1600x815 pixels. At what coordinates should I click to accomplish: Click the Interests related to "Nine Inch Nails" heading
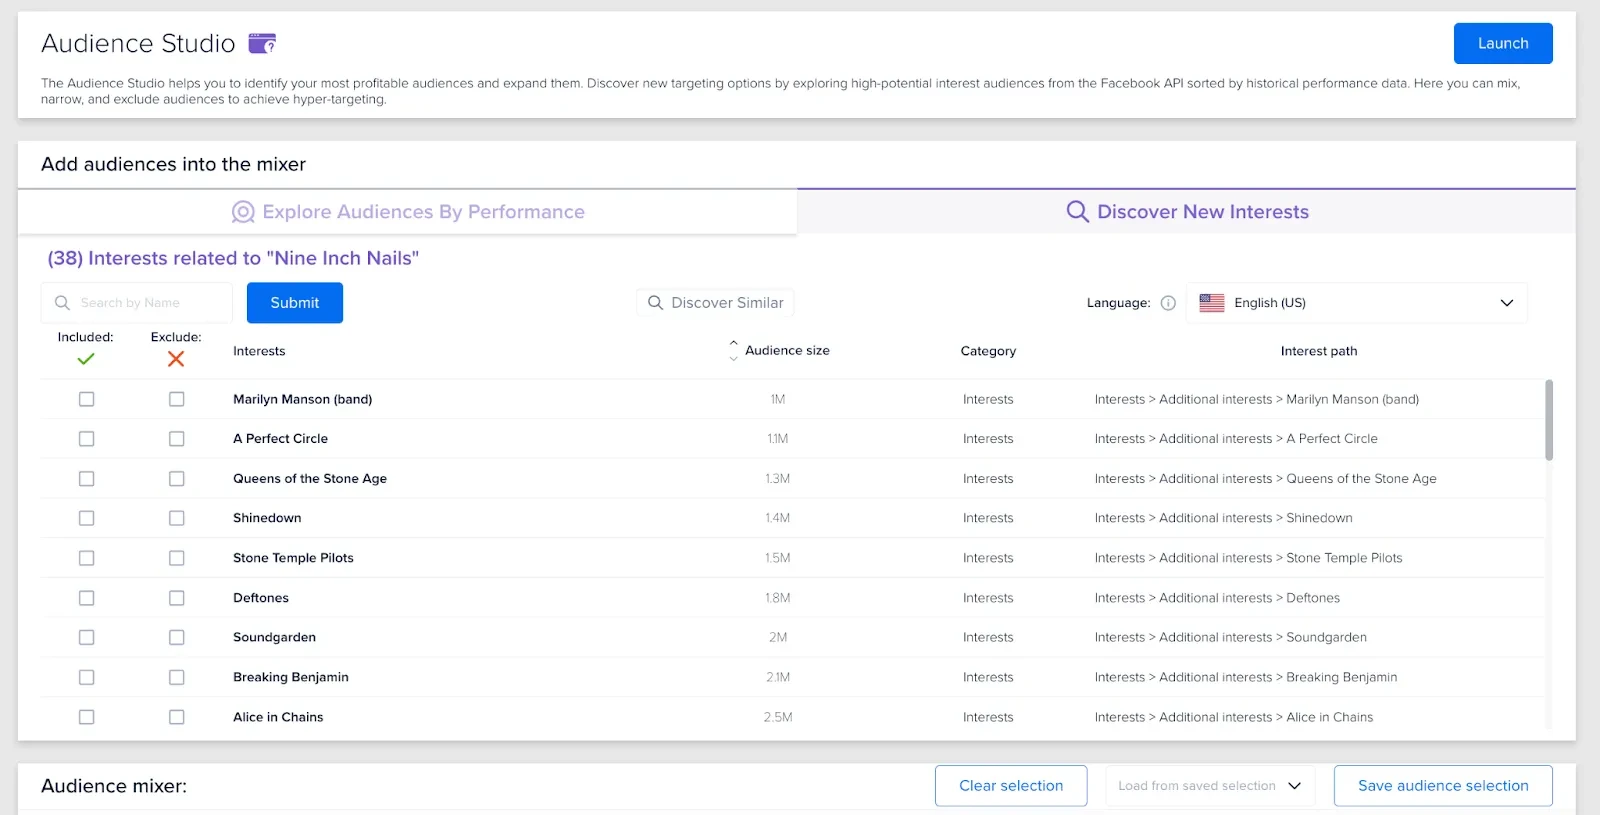[233, 258]
